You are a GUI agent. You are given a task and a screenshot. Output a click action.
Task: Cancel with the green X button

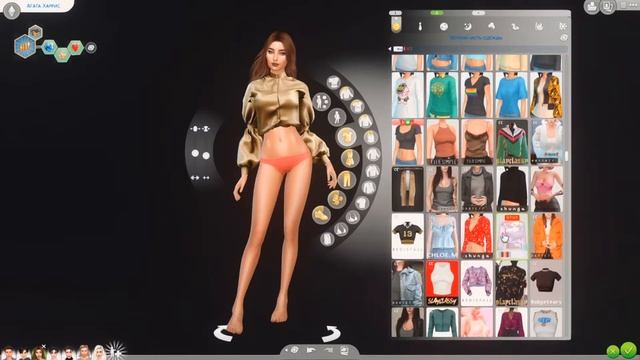tap(613, 351)
